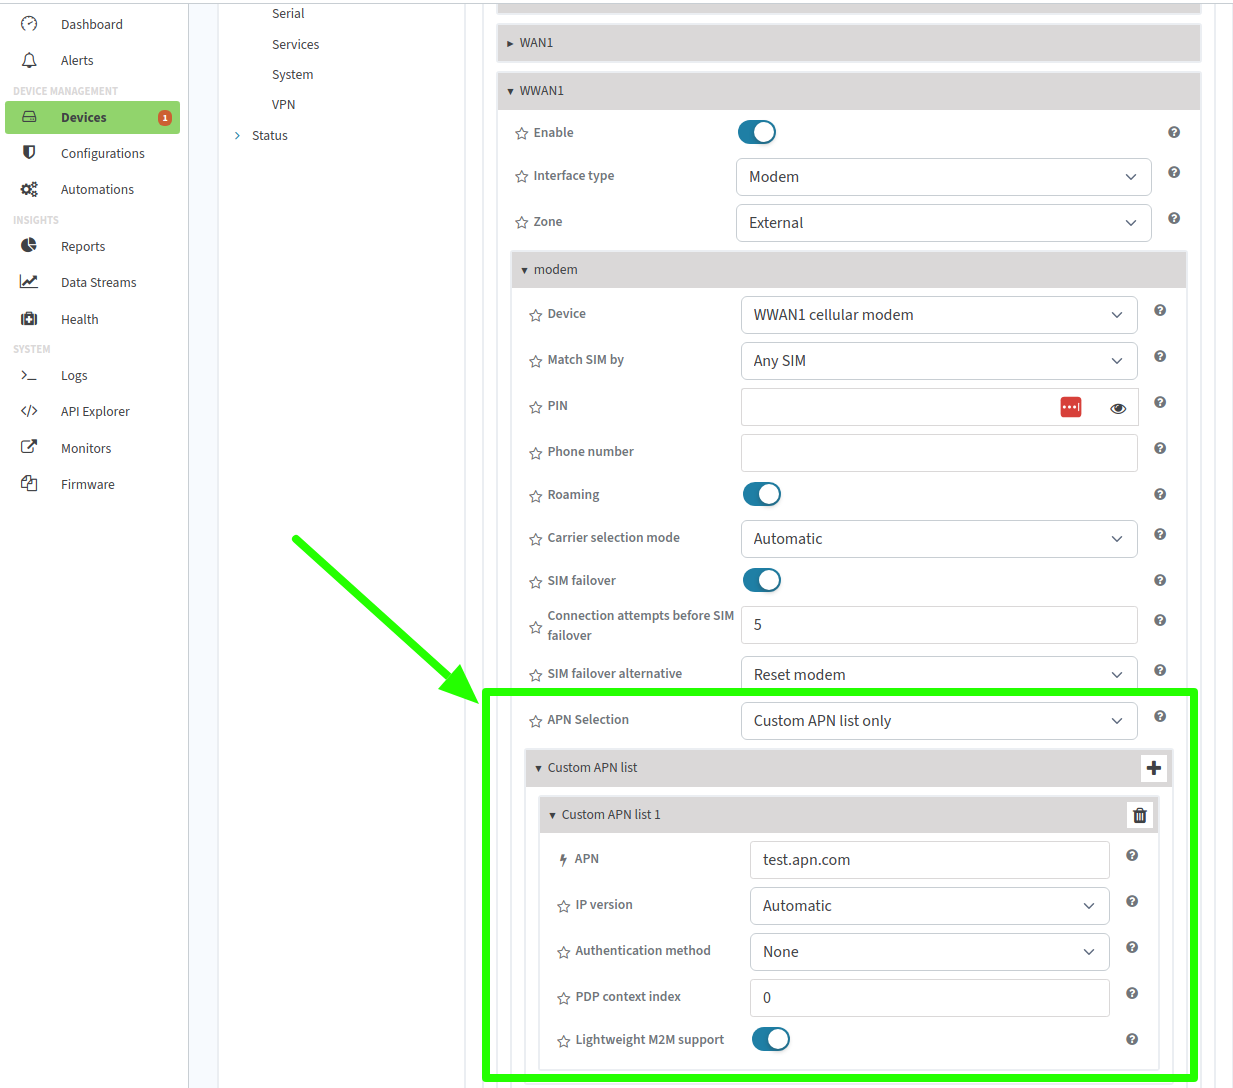1233x1088 pixels.
Task: Go to Devices section
Action: pos(92,117)
